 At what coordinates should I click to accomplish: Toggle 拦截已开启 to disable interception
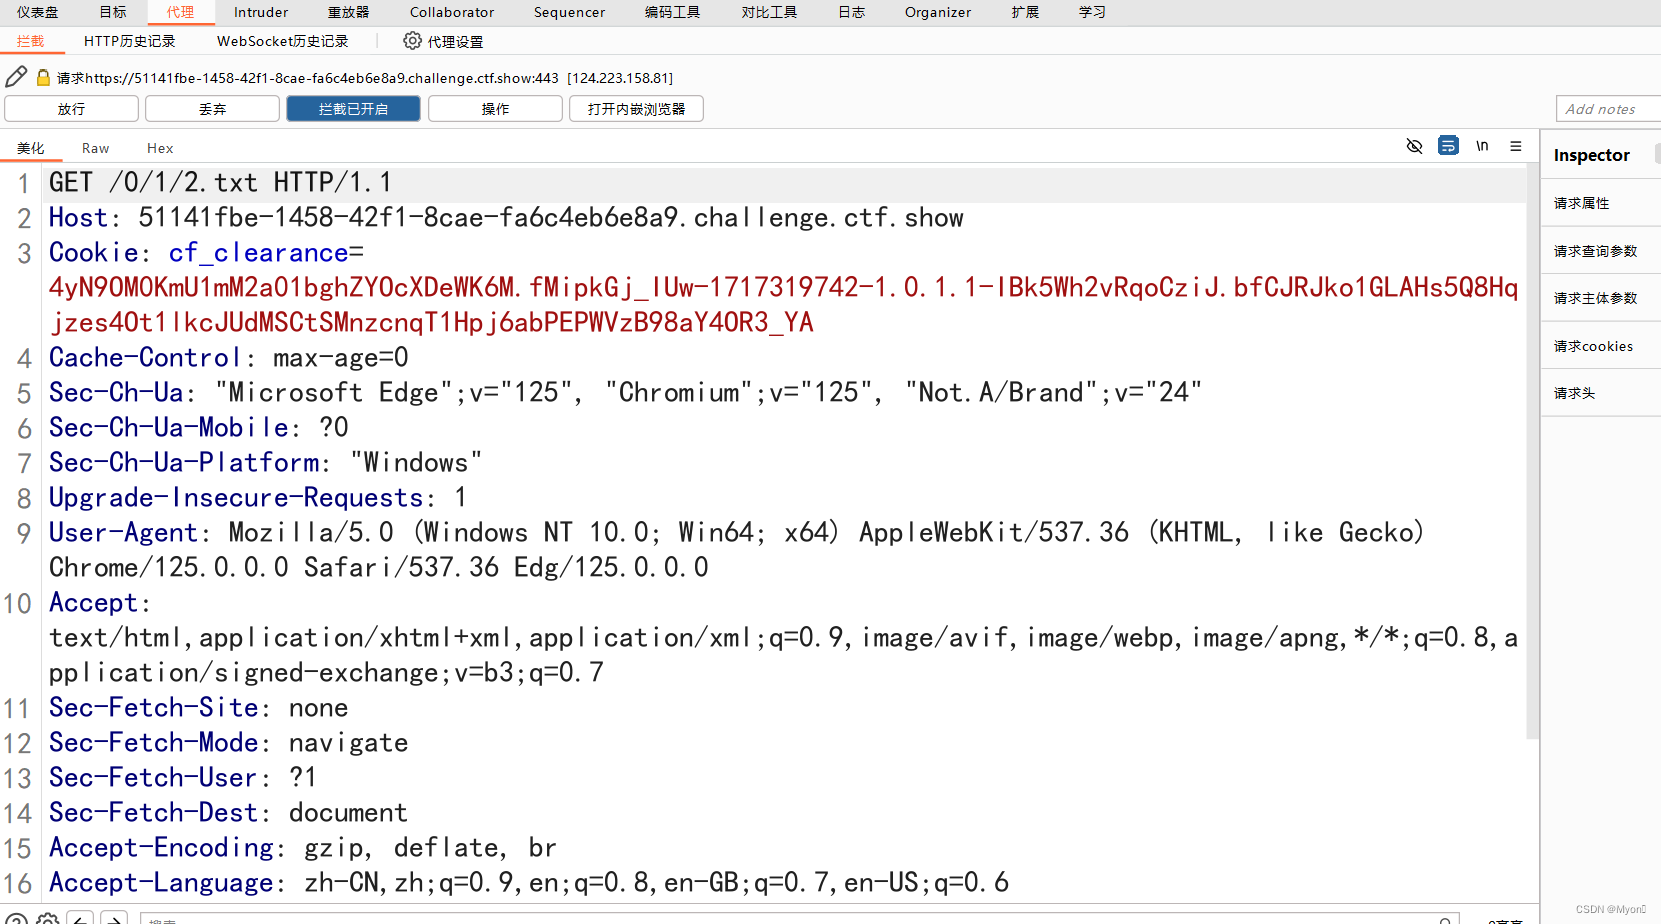pyautogui.click(x=352, y=108)
